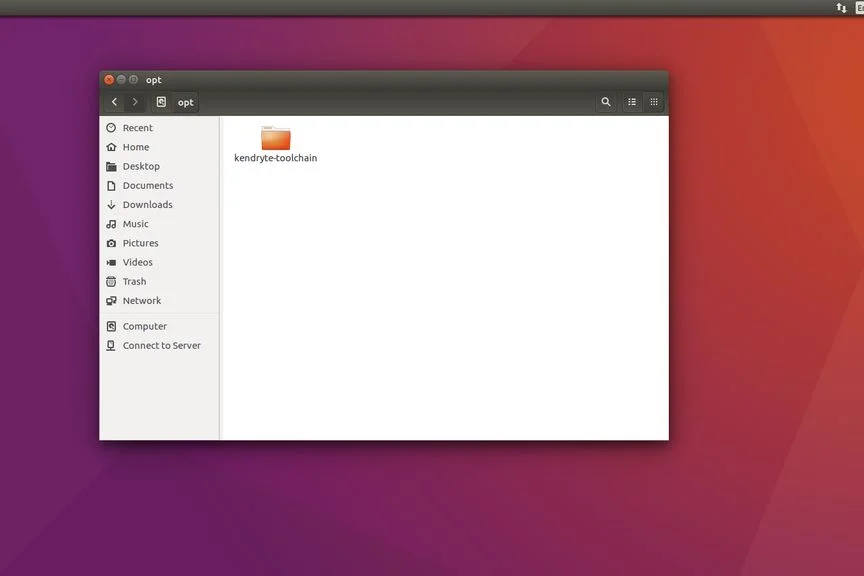Viewport: 864px width, 576px height.
Task: Switch to grid icon view
Action: coord(654,102)
